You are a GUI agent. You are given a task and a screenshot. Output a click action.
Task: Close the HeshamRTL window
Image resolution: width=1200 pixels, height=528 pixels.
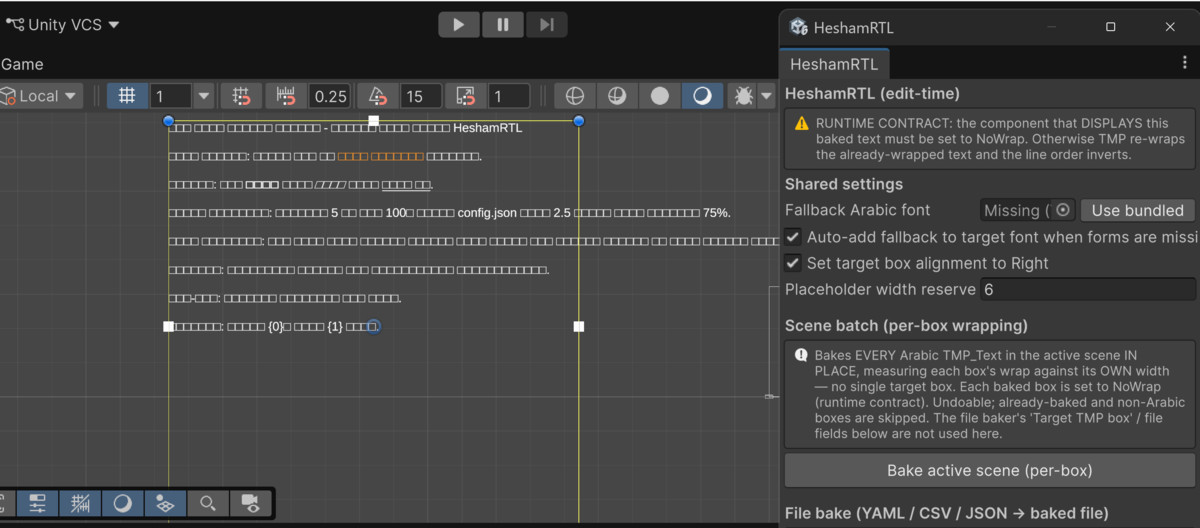1170,27
